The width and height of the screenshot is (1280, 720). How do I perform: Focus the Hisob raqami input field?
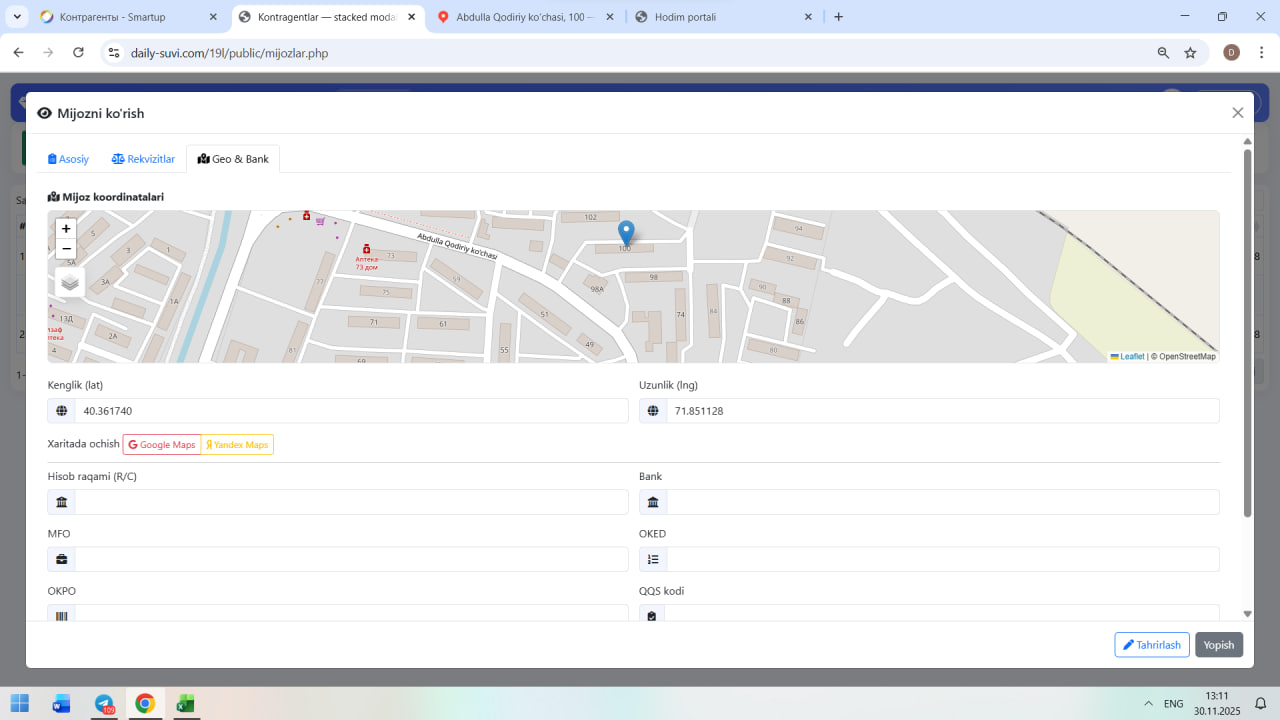tap(350, 502)
